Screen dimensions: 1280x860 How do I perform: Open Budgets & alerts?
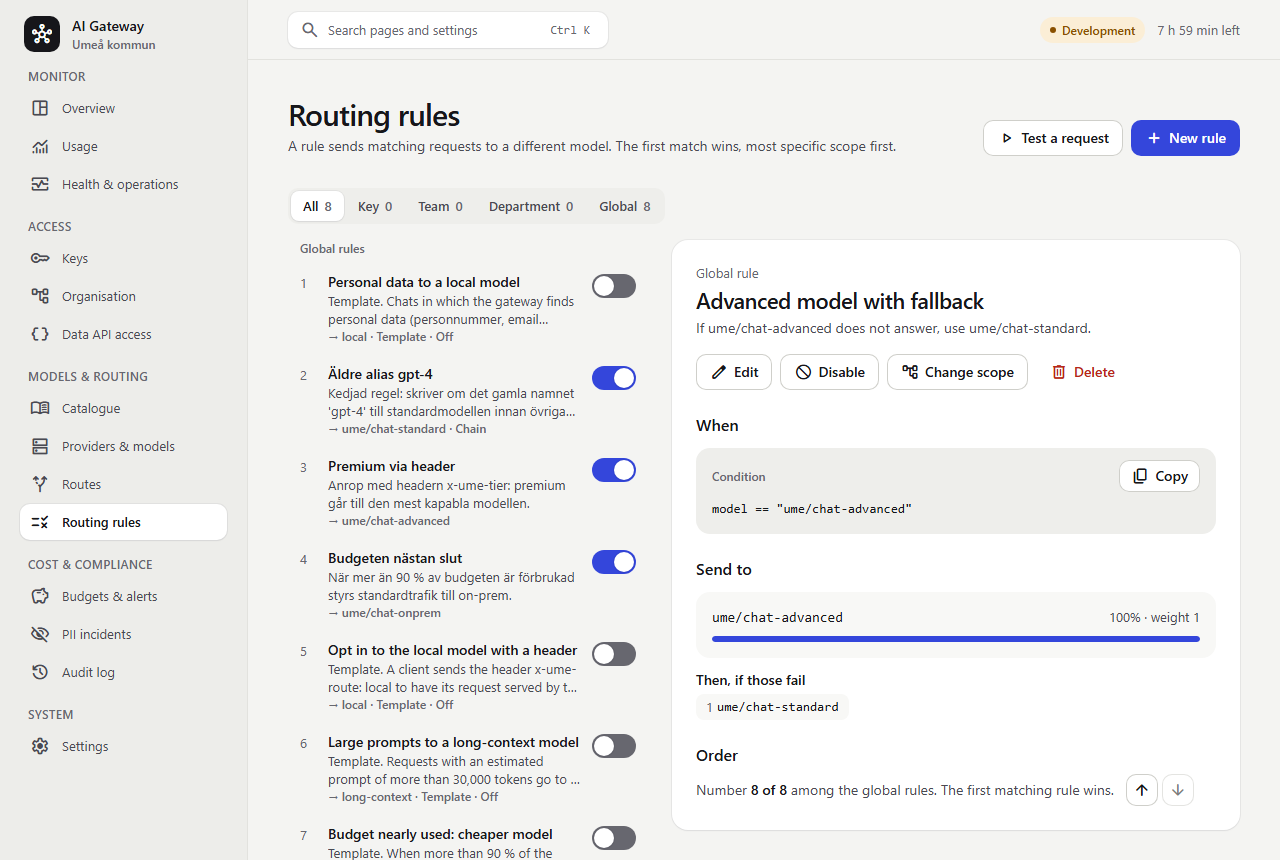point(123,596)
